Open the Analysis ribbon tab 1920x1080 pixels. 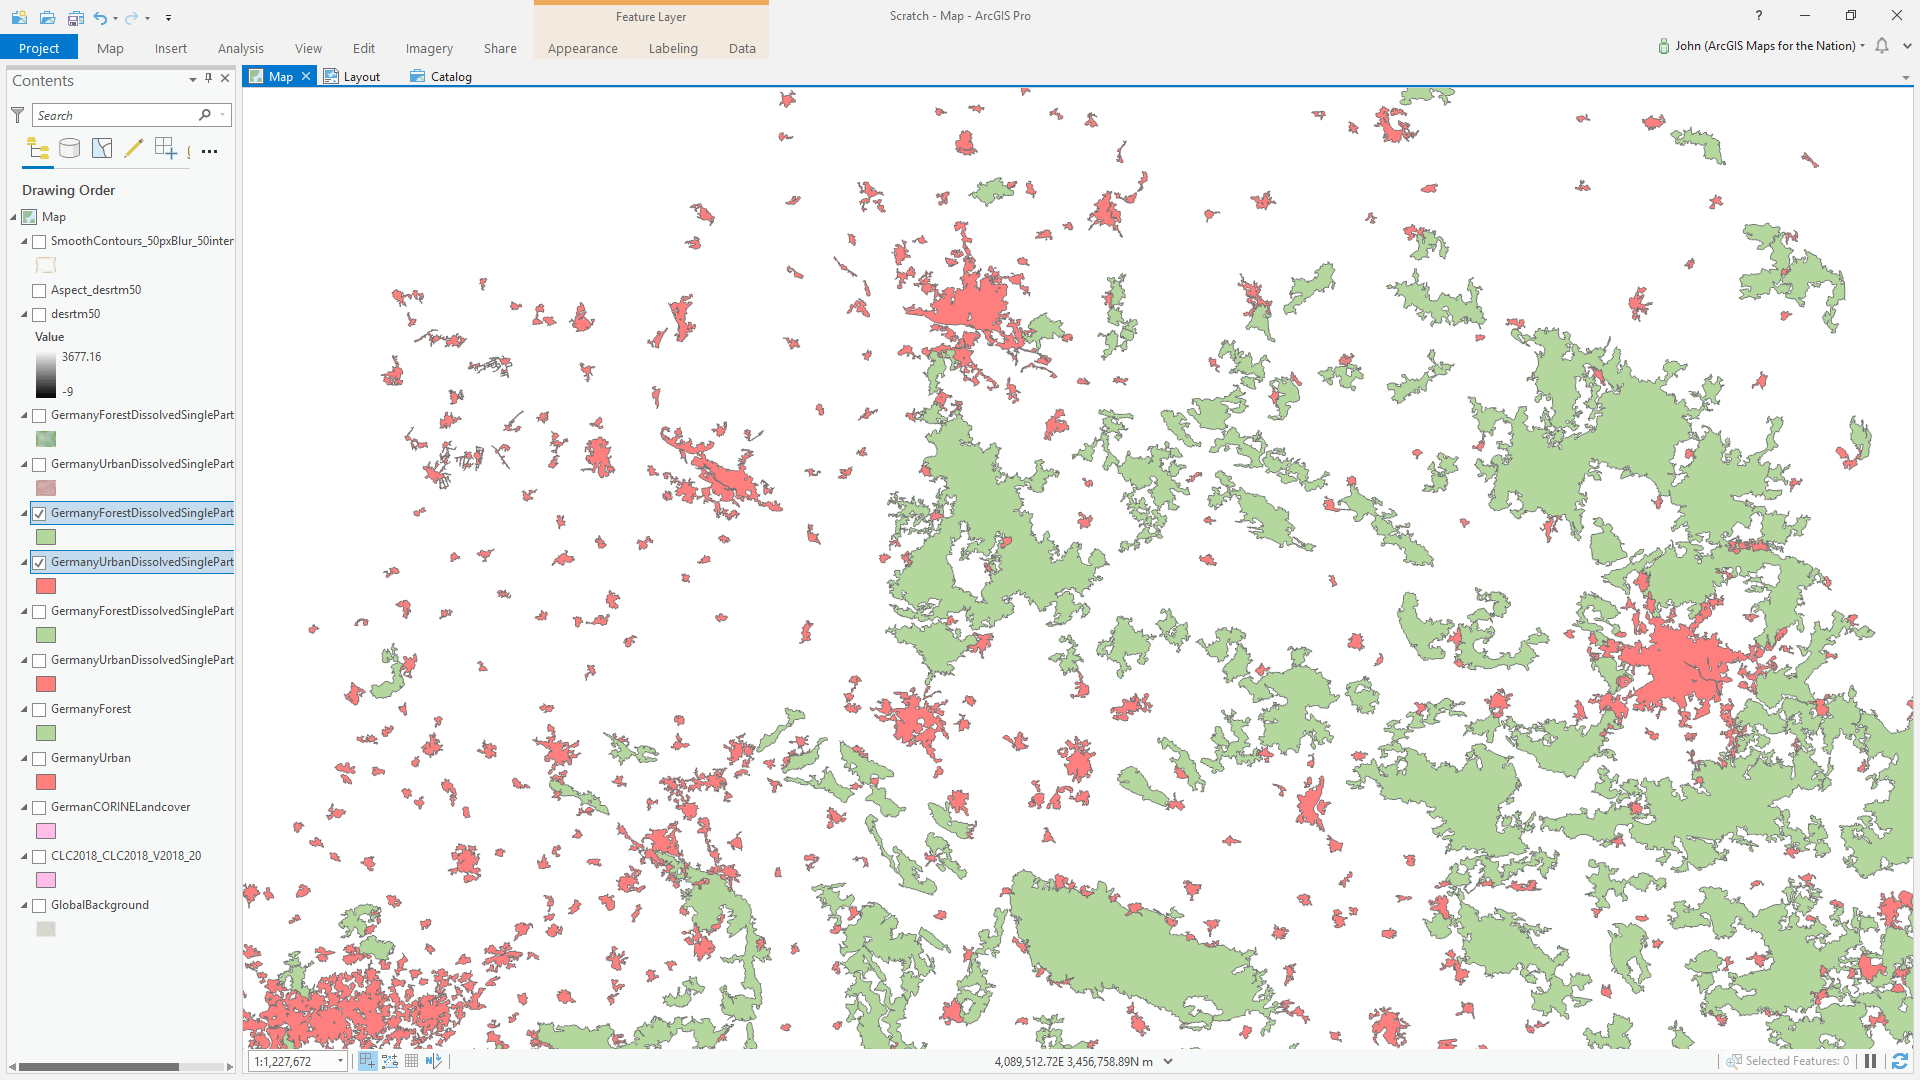pos(240,48)
